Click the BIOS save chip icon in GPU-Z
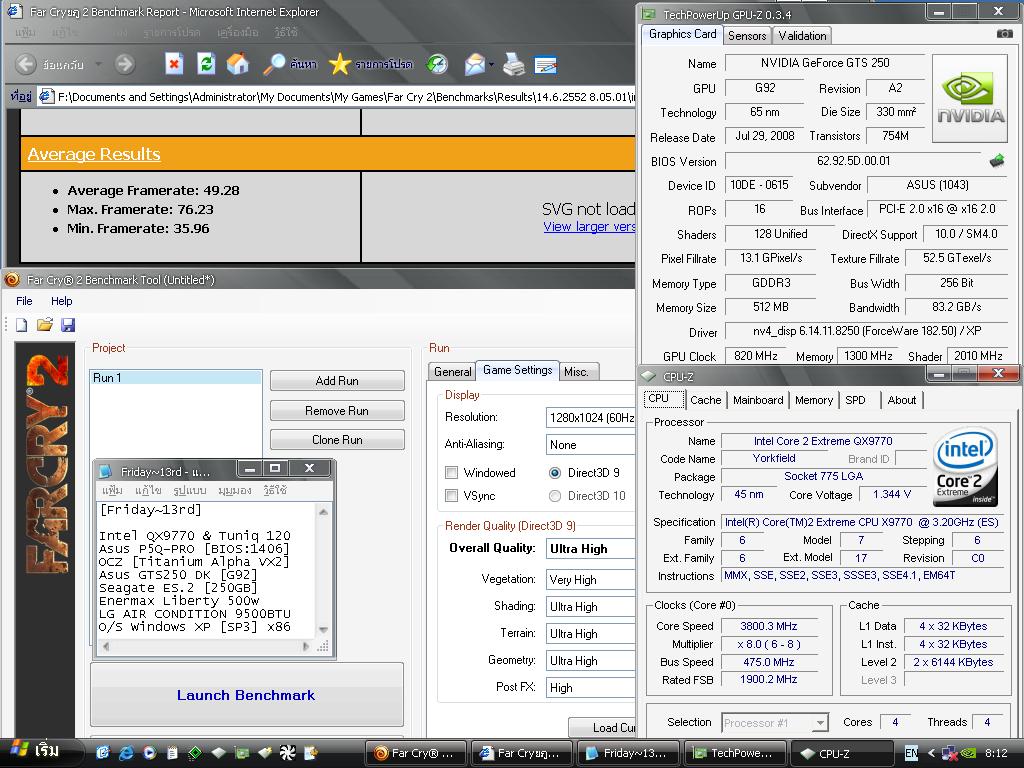1024x768 pixels. click(997, 161)
